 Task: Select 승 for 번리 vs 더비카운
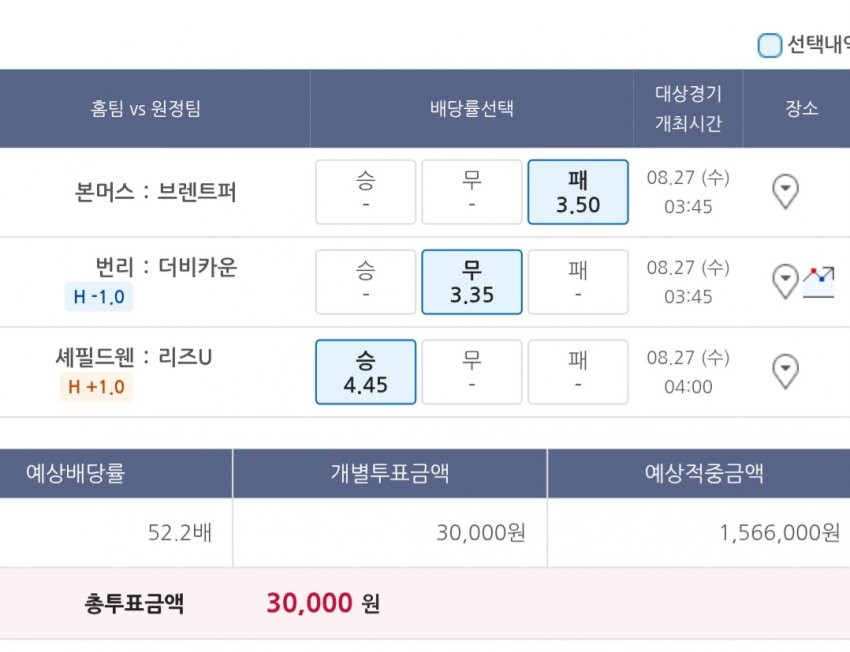(x=365, y=282)
